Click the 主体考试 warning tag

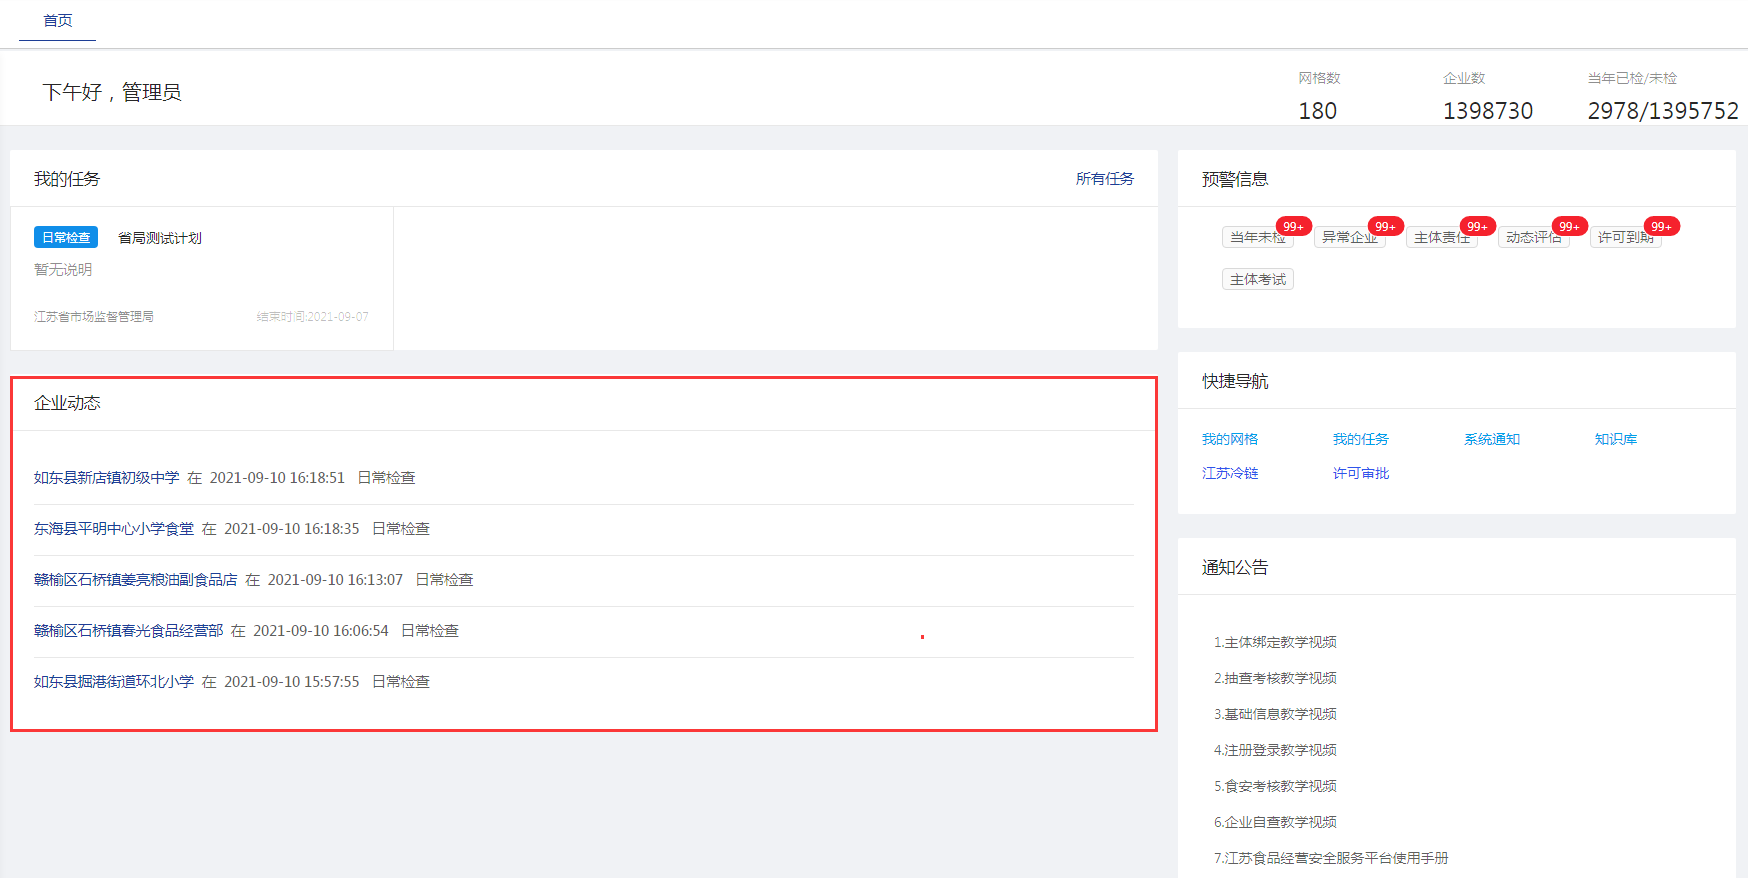click(x=1257, y=280)
